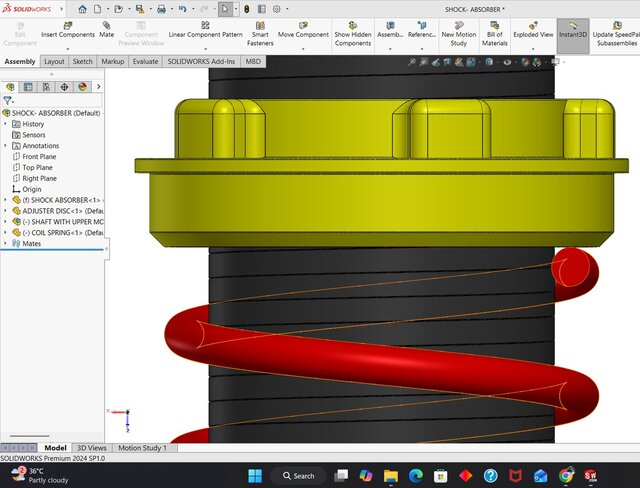
Task: Click the taskbar Search box
Action: pos(298,476)
